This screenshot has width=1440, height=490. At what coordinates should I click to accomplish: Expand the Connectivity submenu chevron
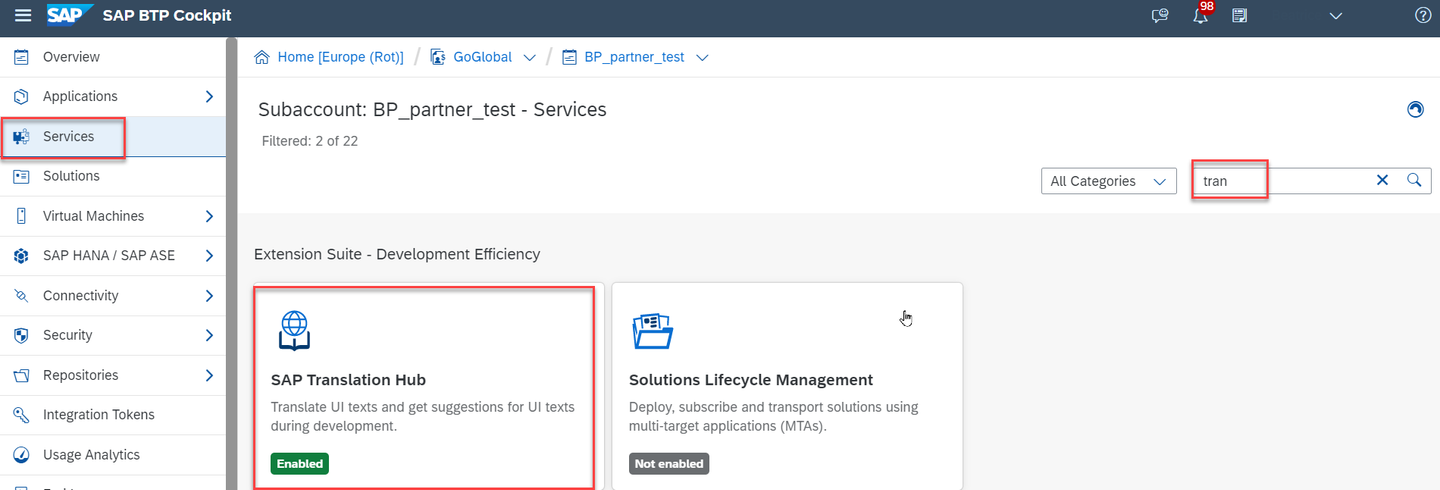pos(209,296)
